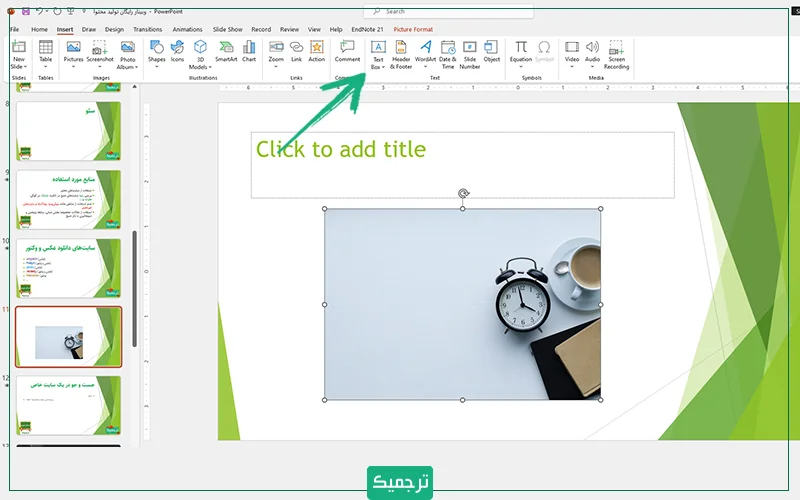Click the rotation handle above the picture
The height and width of the screenshot is (500, 800).
coord(463,193)
